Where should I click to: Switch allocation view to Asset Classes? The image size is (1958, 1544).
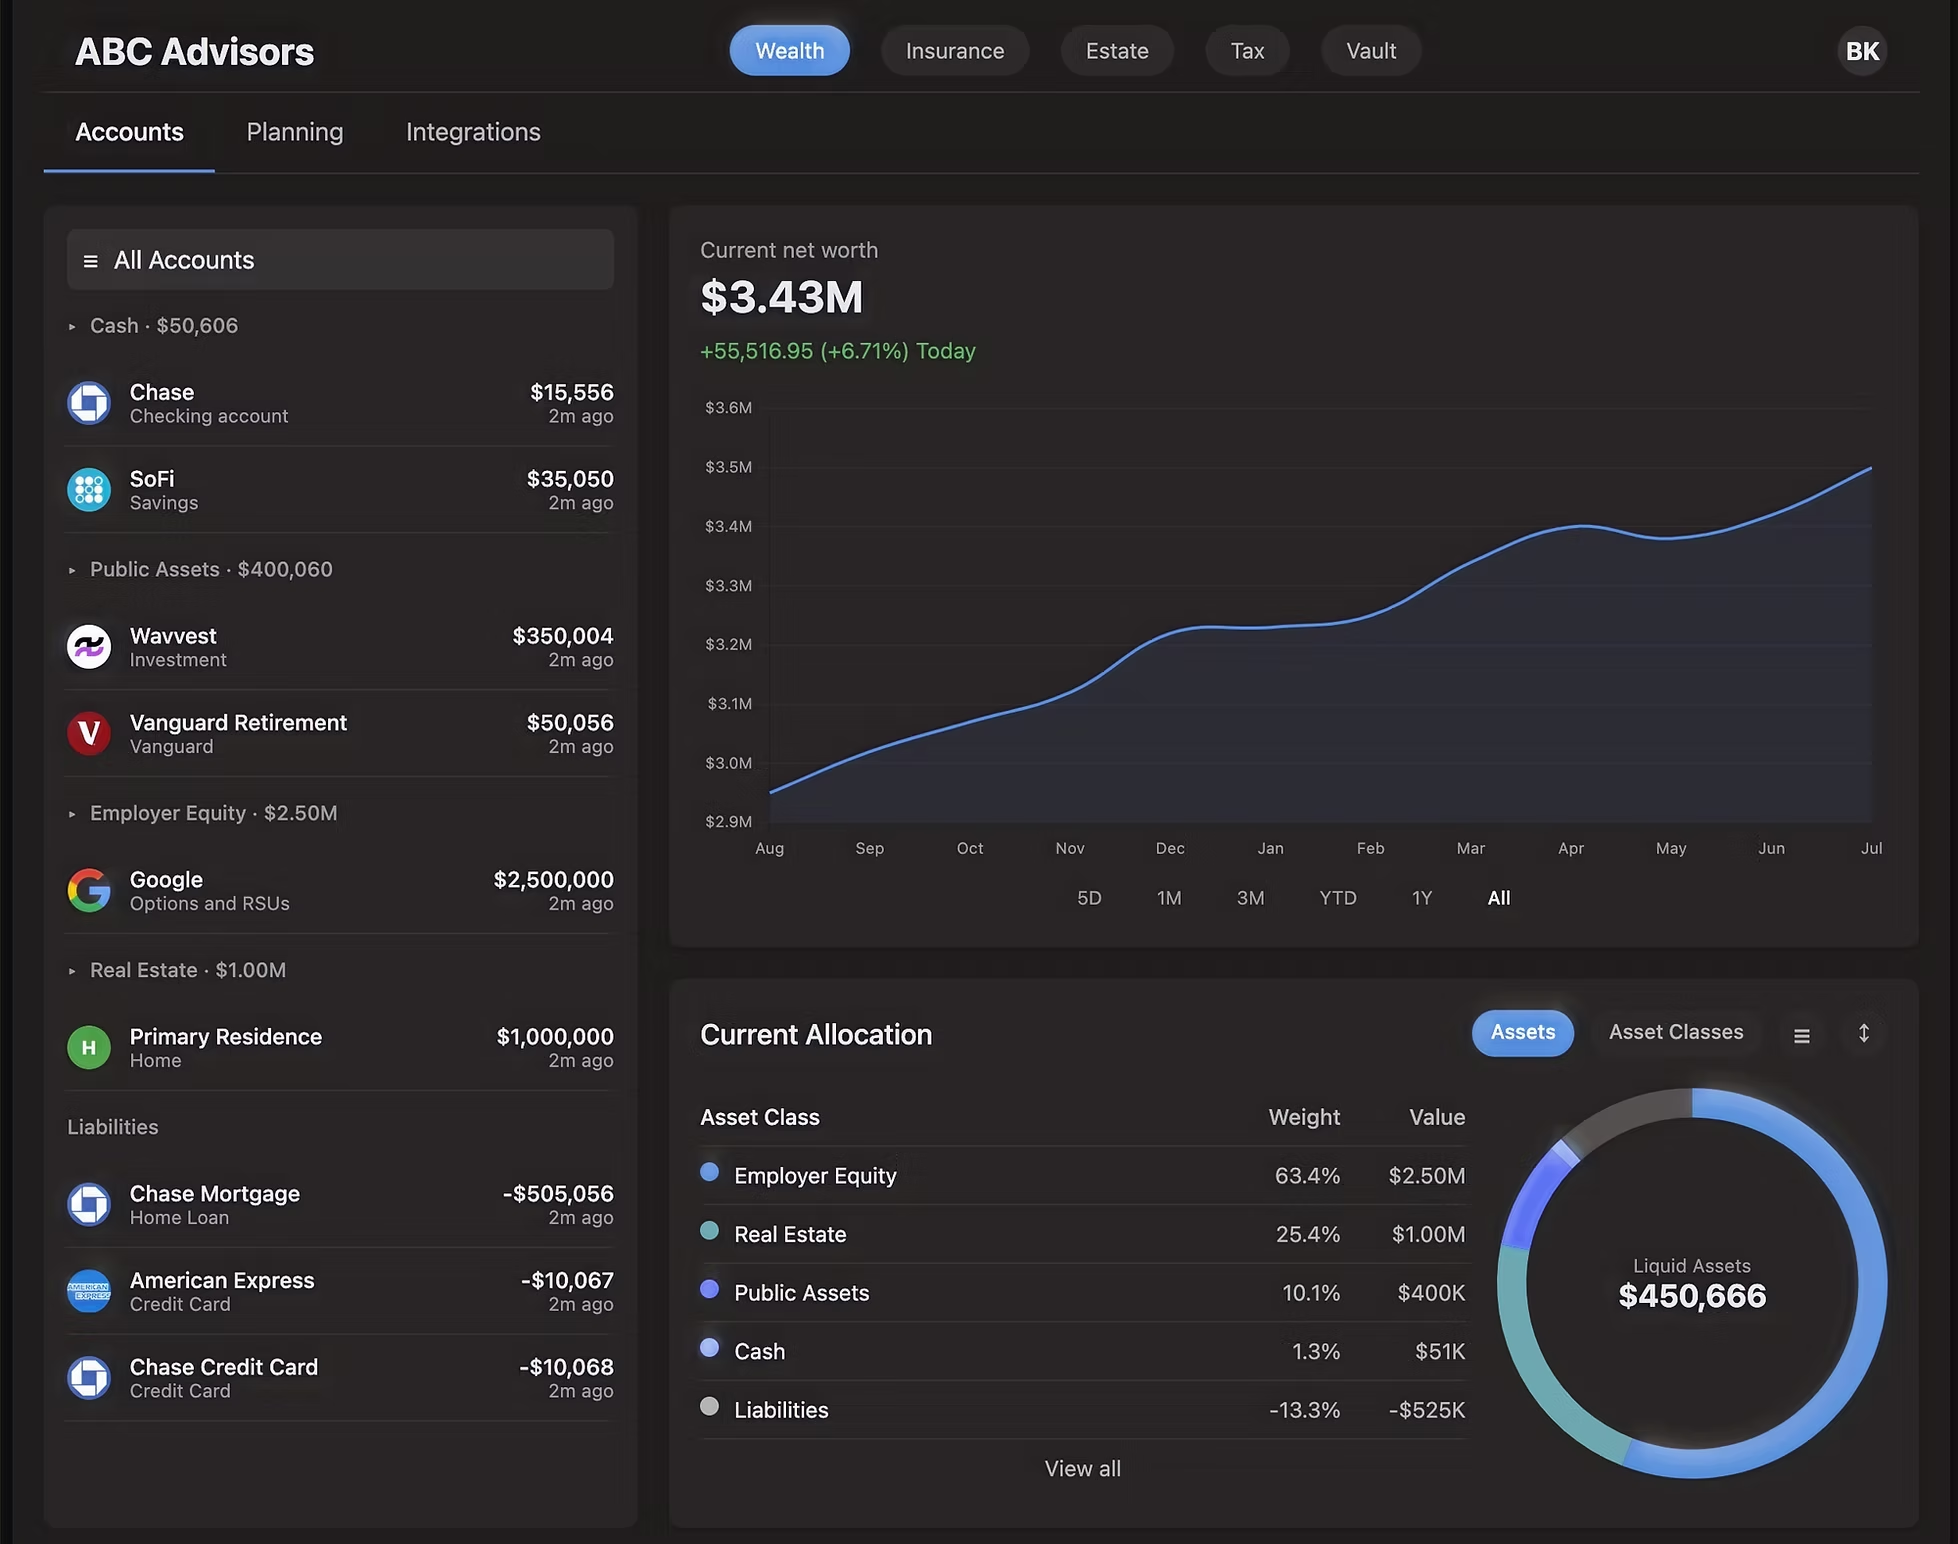[x=1676, y=1032]
